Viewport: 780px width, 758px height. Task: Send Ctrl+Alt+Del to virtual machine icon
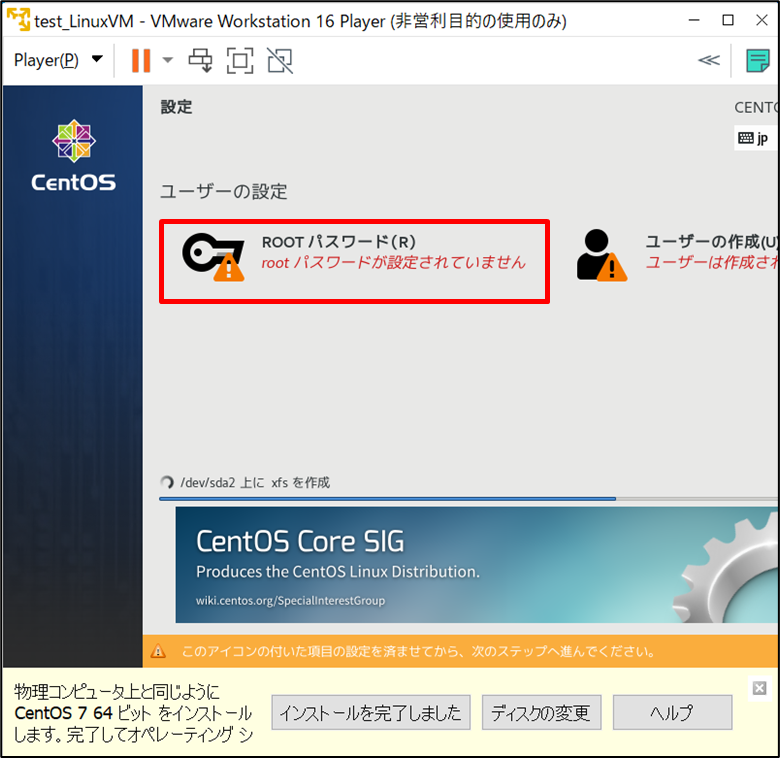pos(200,61)
